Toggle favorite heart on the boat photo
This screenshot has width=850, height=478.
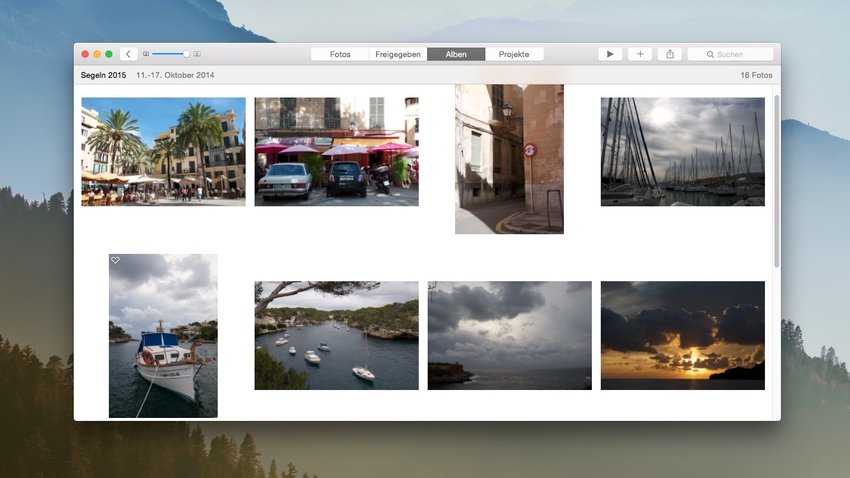[x=115, y=261]
